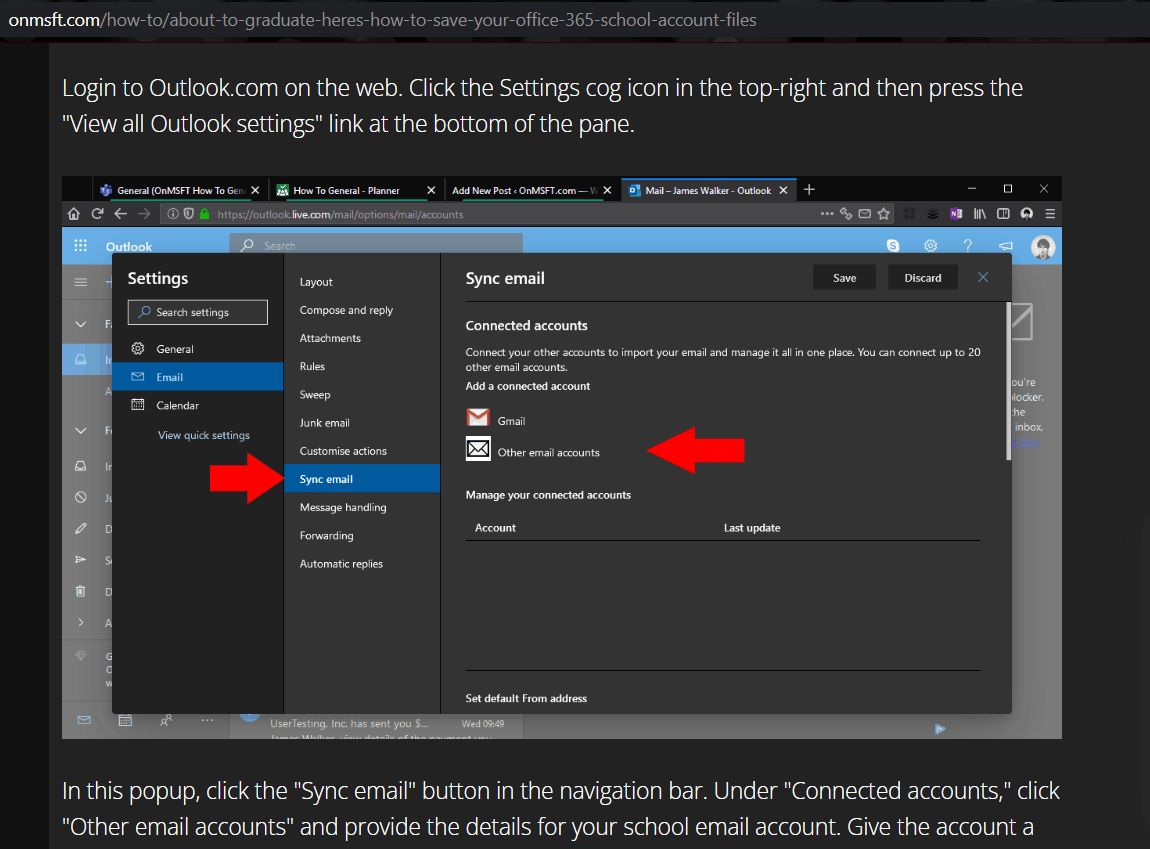Screen dimensions: 1150x849
Task: Click the browser reload icon
Action: 97,214
